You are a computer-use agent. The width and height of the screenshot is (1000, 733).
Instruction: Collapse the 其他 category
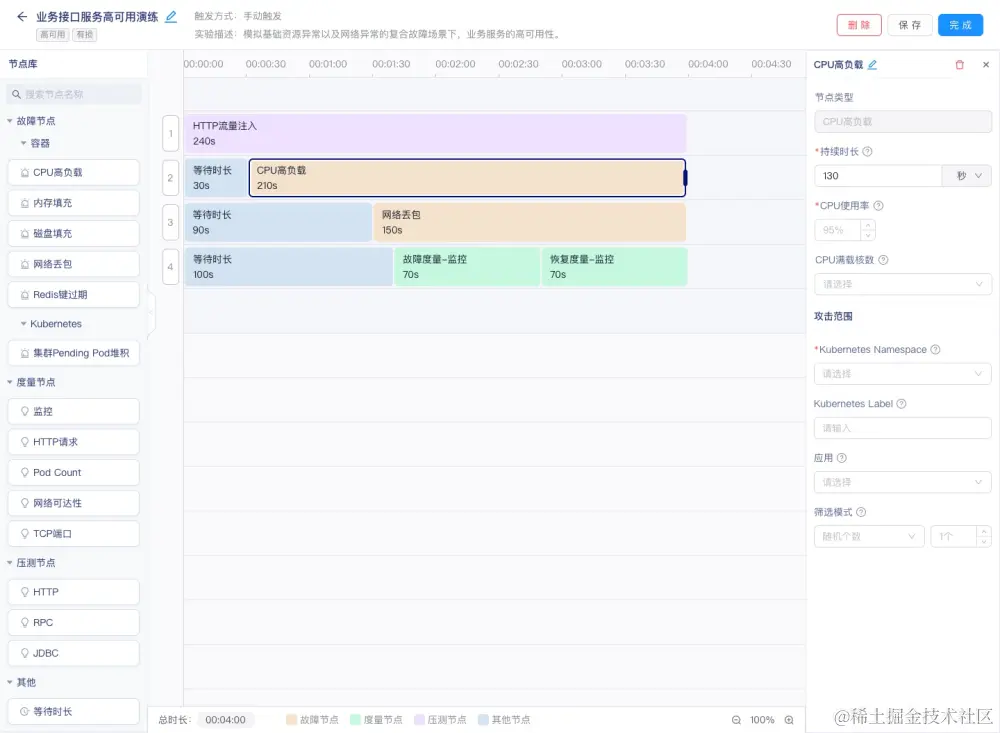coord(10,682)
